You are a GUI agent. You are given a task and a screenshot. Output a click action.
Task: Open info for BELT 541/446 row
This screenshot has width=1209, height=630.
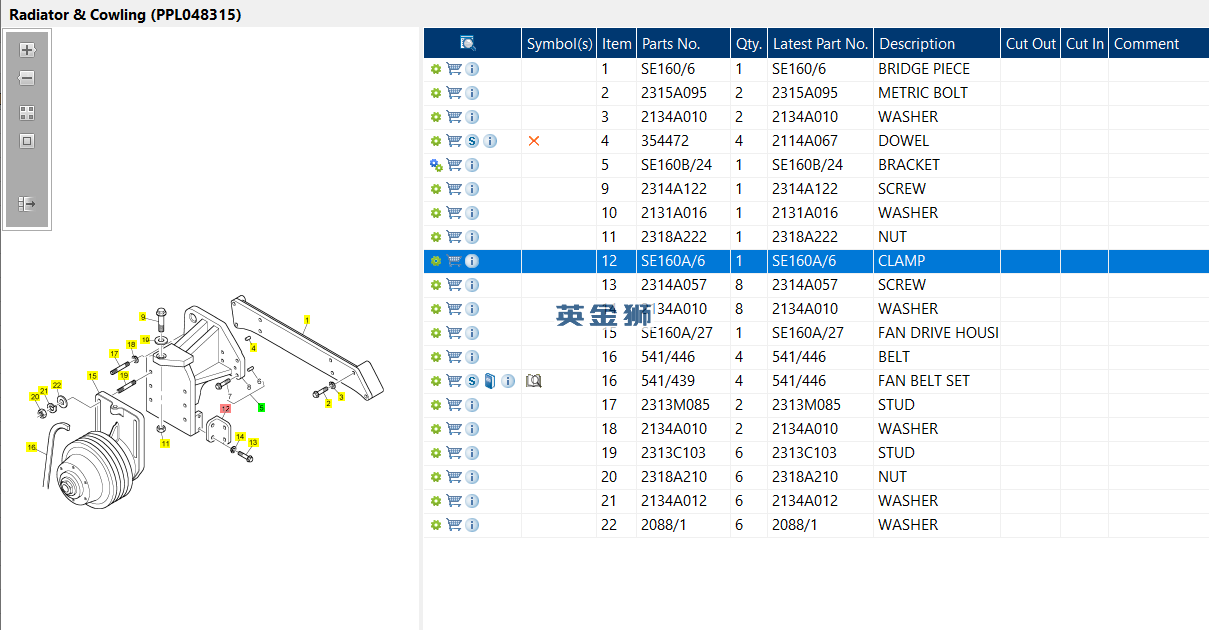[x=472, y=357]
